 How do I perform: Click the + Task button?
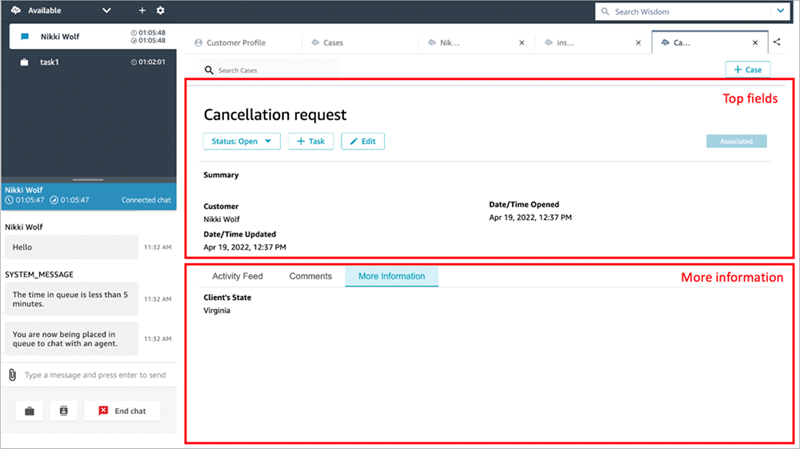click(311, 142)
